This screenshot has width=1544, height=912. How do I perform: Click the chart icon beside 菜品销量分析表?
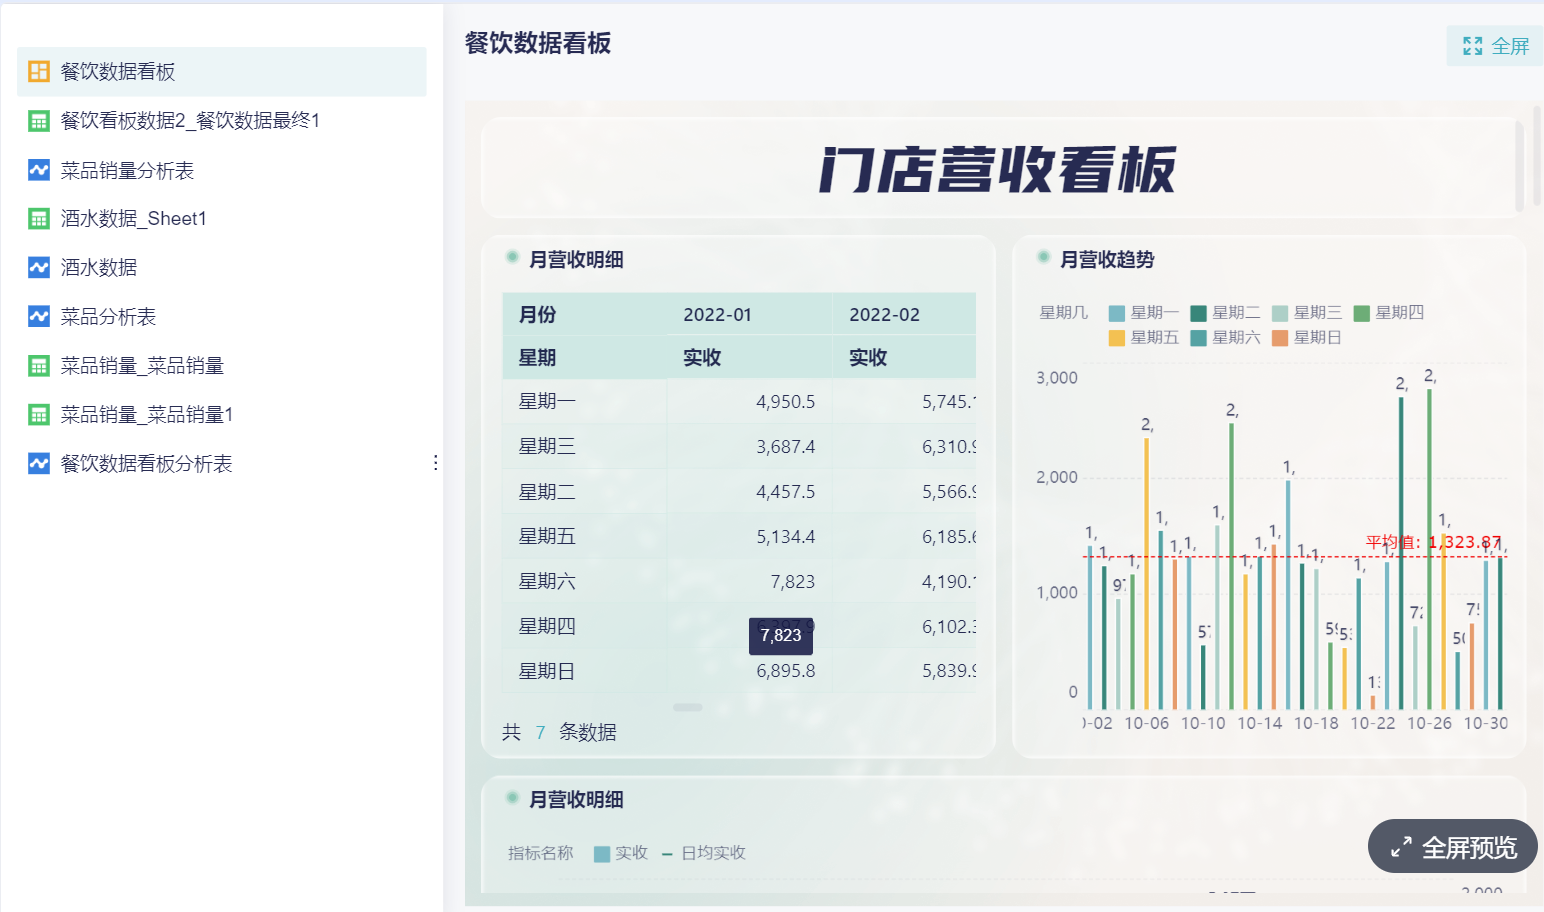[x=39, y=170]
